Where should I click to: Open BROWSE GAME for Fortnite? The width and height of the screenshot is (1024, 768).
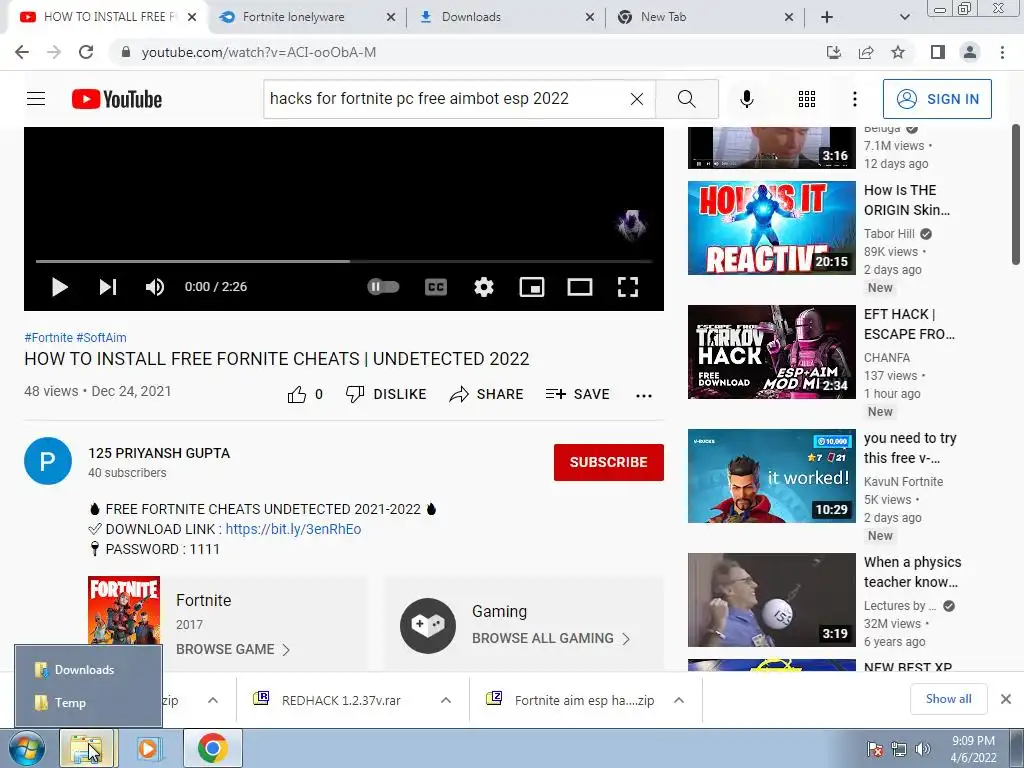(232, 649)
